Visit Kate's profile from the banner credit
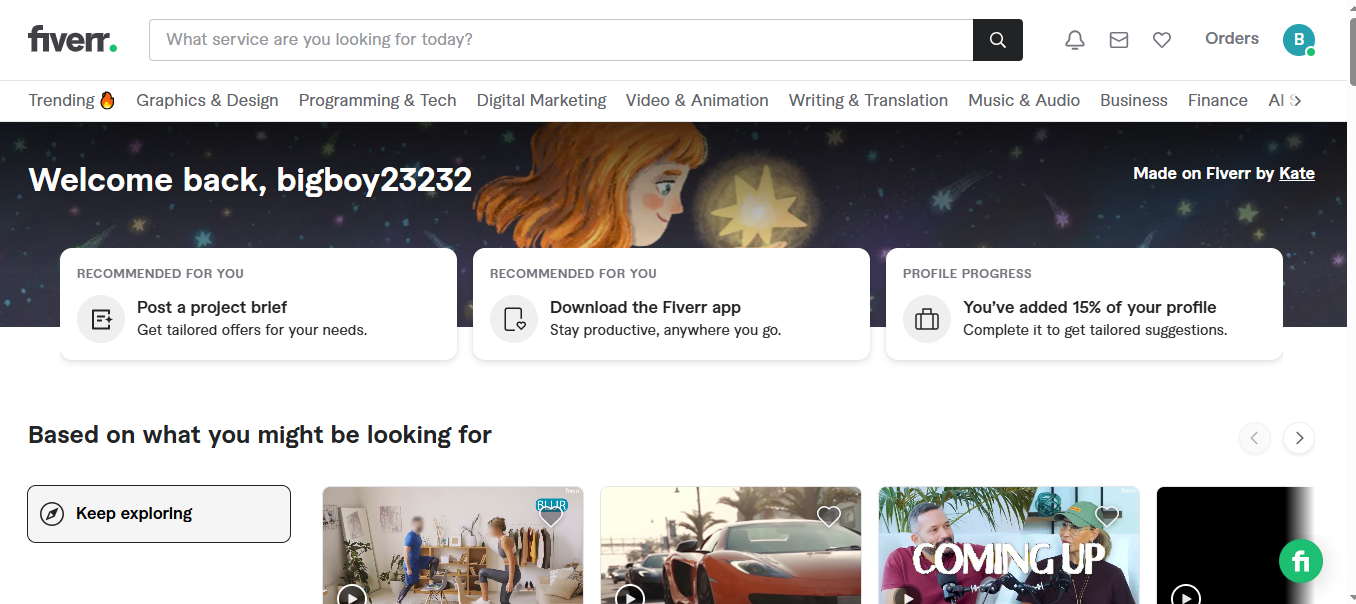Screen dimensions: 1356x604 click(1297, 173)
